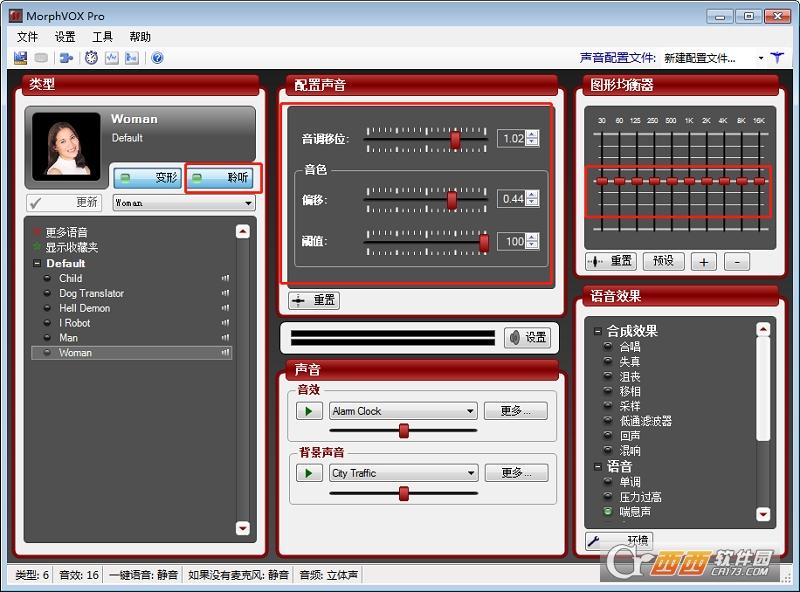Click the equalizer 重置 reset button
Viewport: 800px width, 592px height.
[x=611, y=261]
